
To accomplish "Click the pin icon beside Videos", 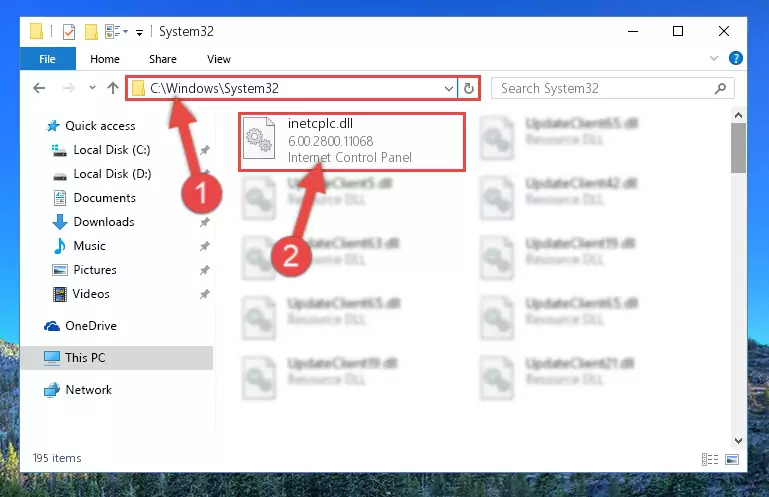I will pos(205,294).
